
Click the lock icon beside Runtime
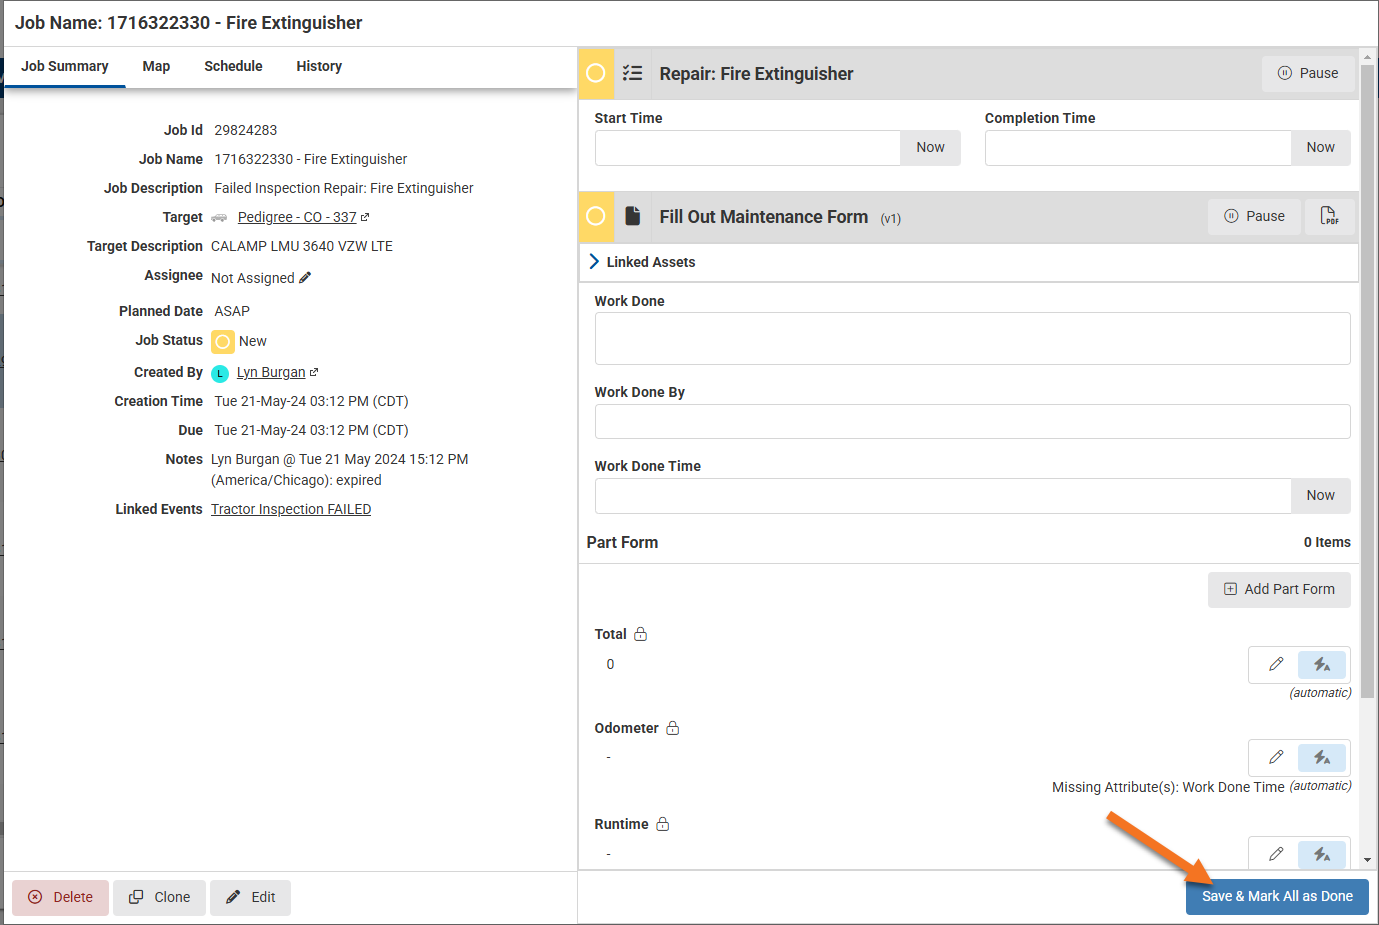coord(663,824)
